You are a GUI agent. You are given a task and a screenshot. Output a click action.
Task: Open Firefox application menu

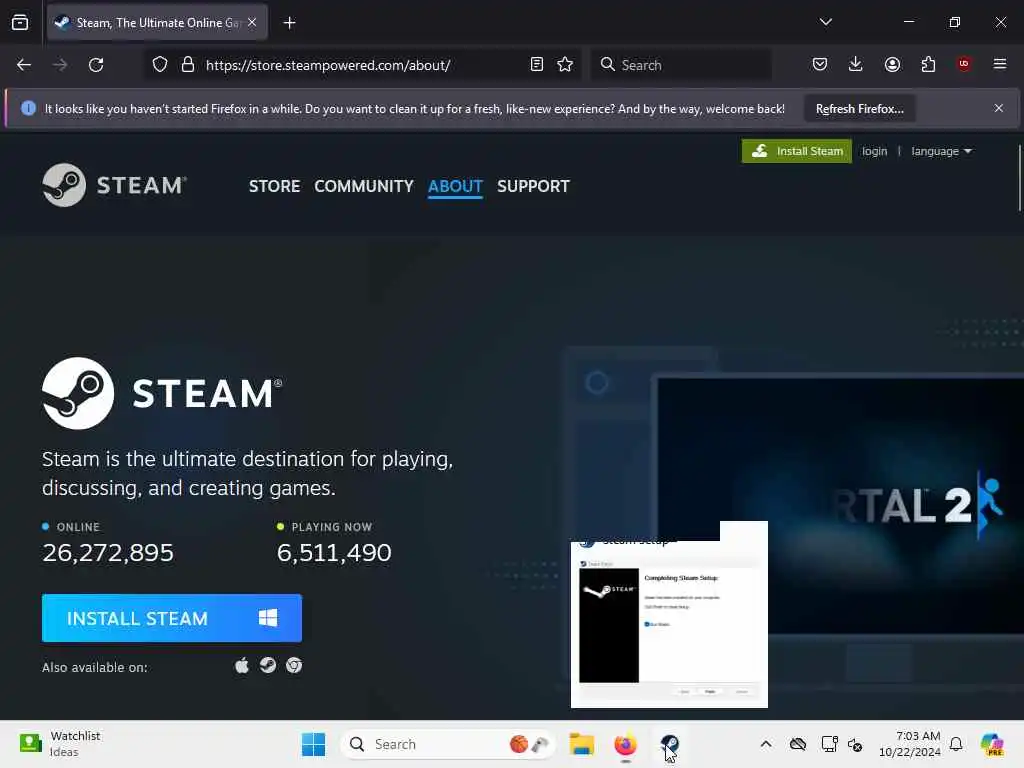click(x=999, y=64)
